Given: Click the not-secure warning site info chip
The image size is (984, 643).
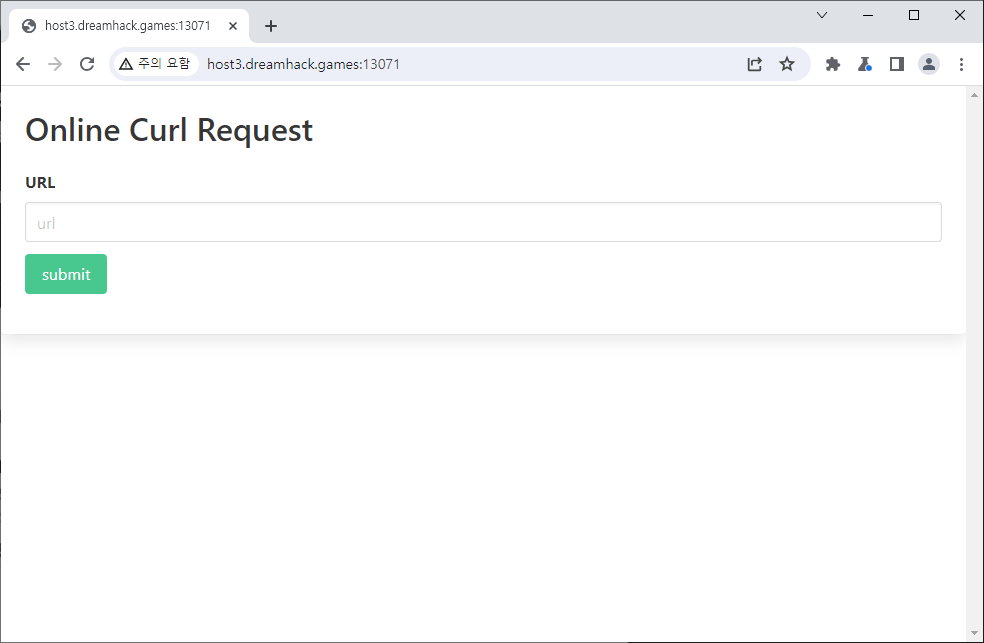Looking at the screenshot, I should [155, 64].
